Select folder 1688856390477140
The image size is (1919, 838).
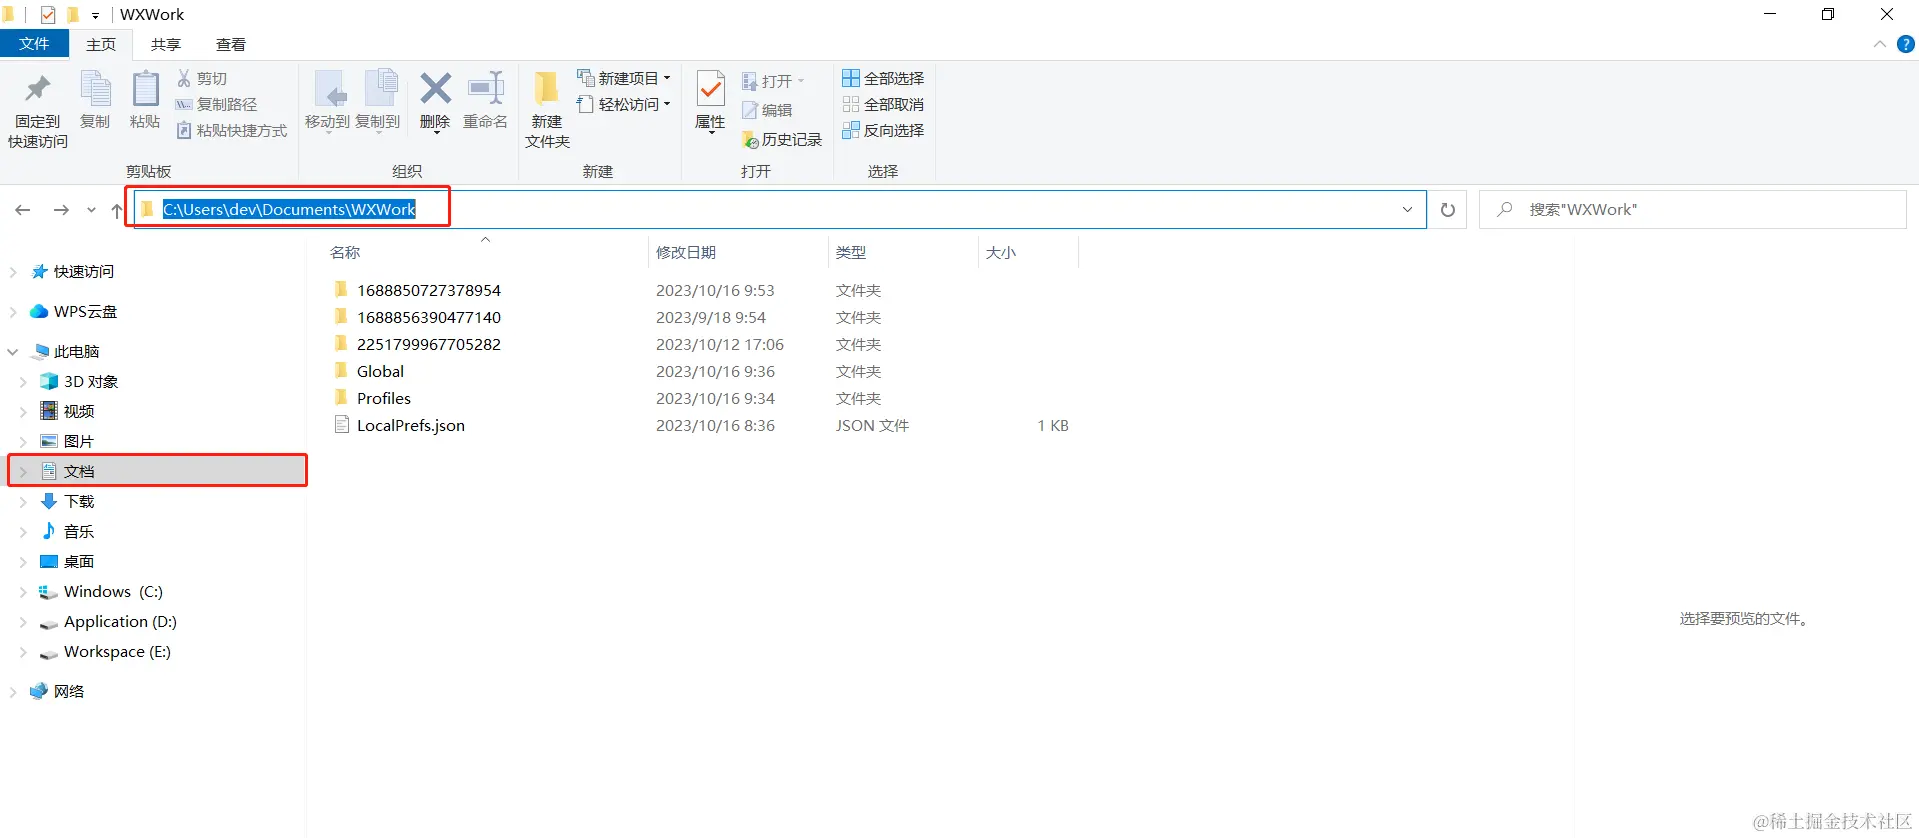coord(428,317)
